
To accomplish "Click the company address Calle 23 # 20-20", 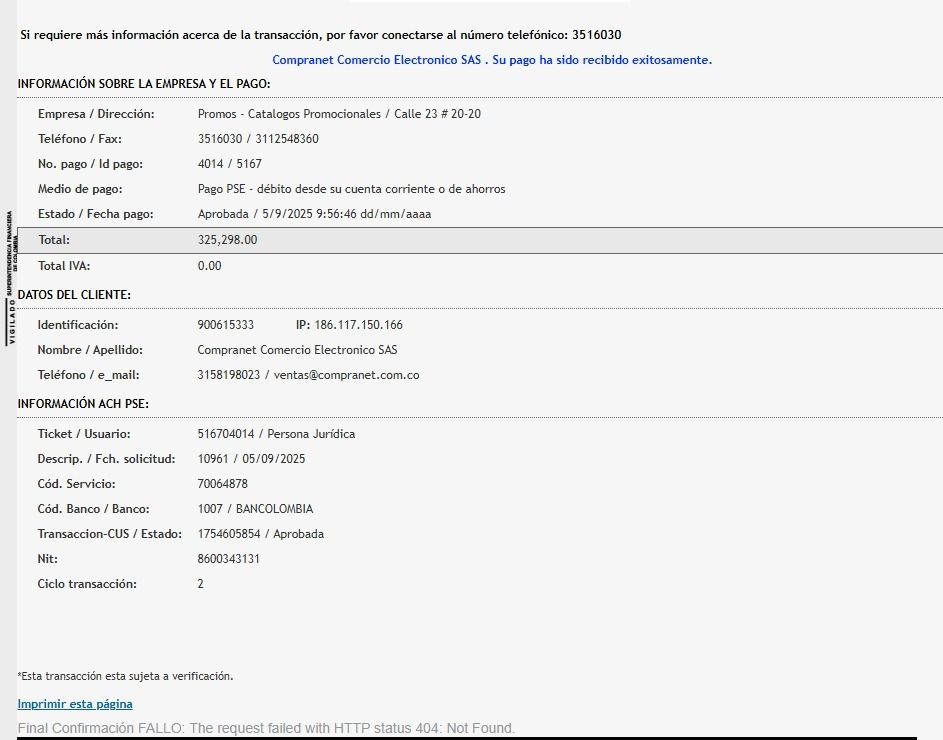I will 437,114.
